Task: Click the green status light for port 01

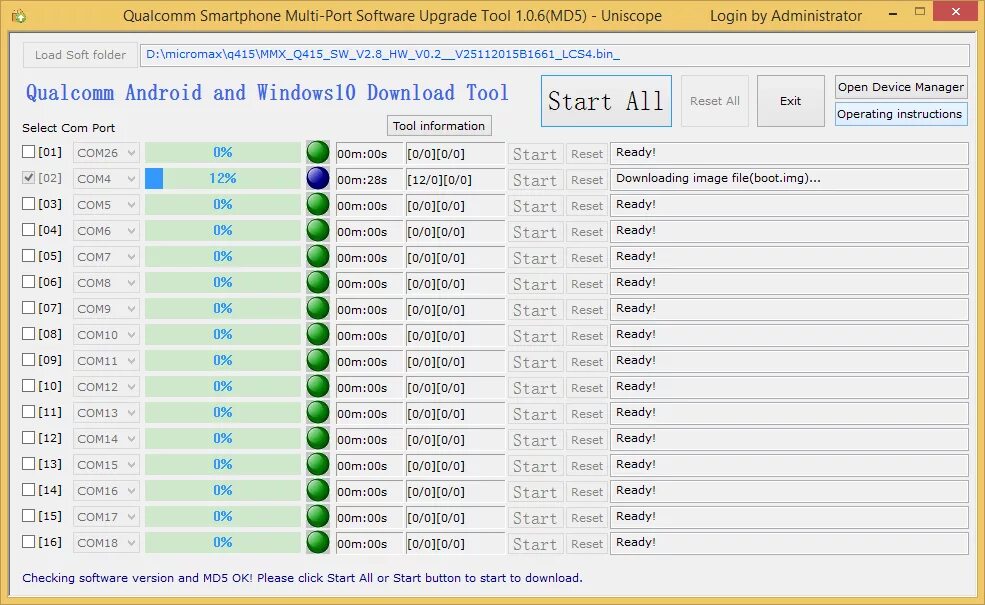Action: tap(318, 153)
